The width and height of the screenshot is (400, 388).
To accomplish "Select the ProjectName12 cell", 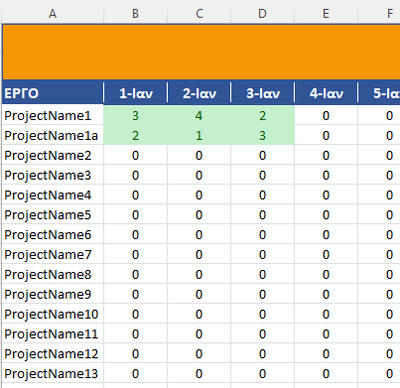I will pos(53,354).
